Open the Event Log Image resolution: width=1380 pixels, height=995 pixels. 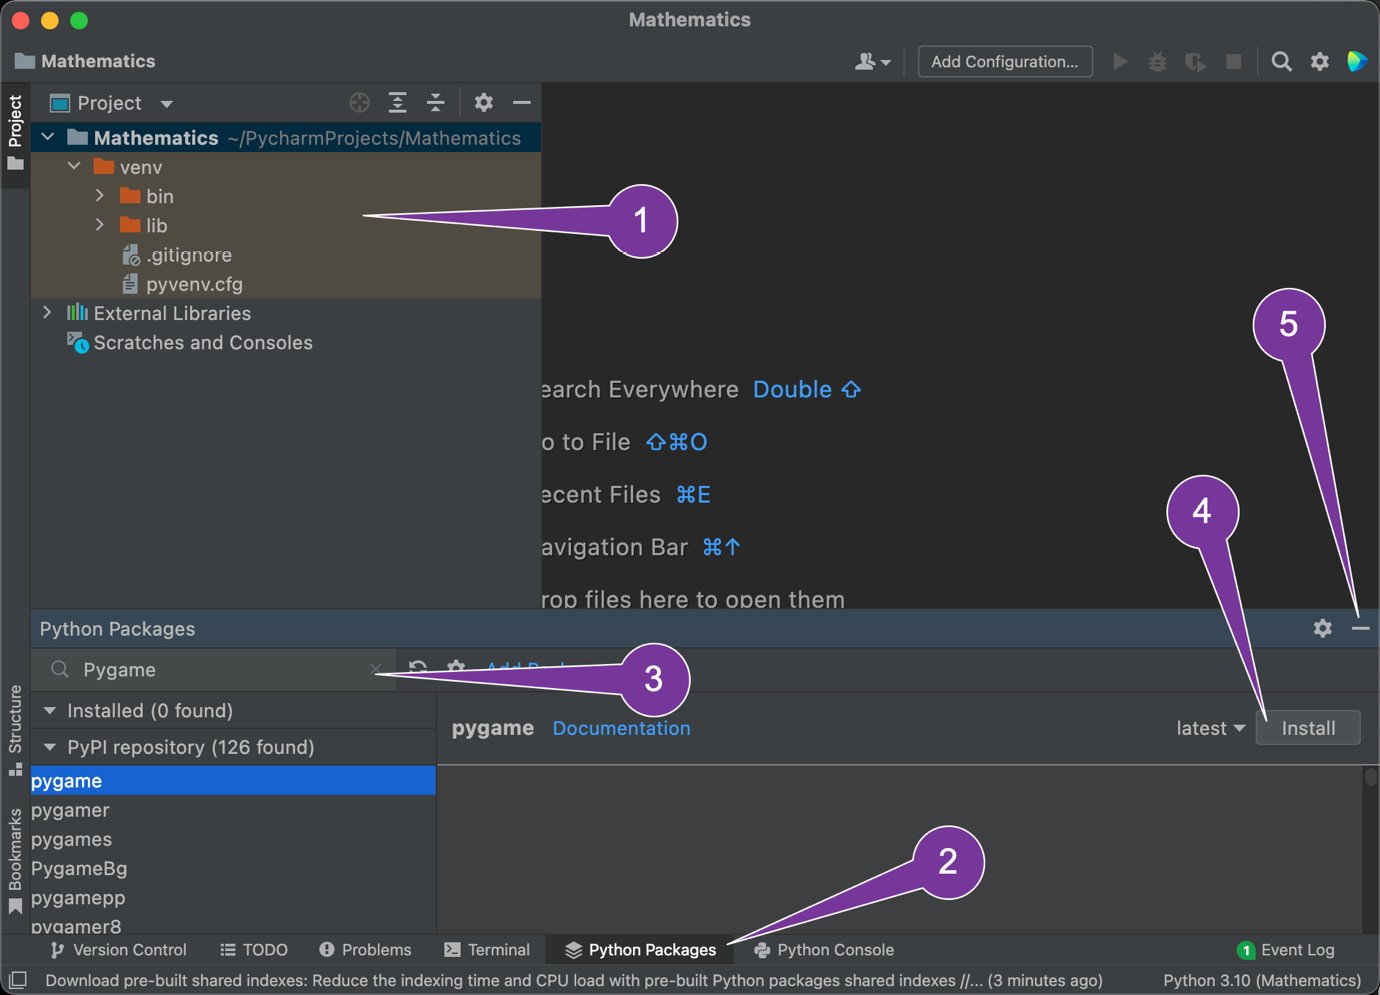pyautogui.click(x=1286, y=950)
